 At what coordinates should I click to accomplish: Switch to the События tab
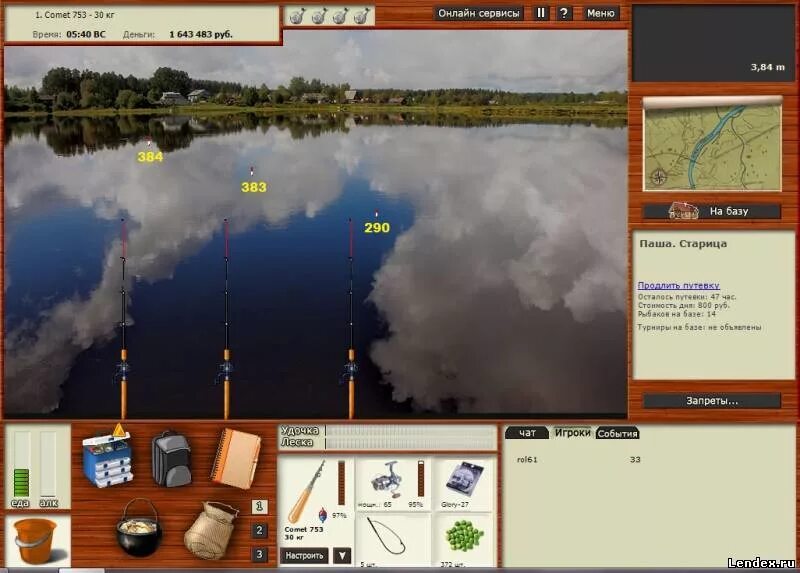pos(617,433)
